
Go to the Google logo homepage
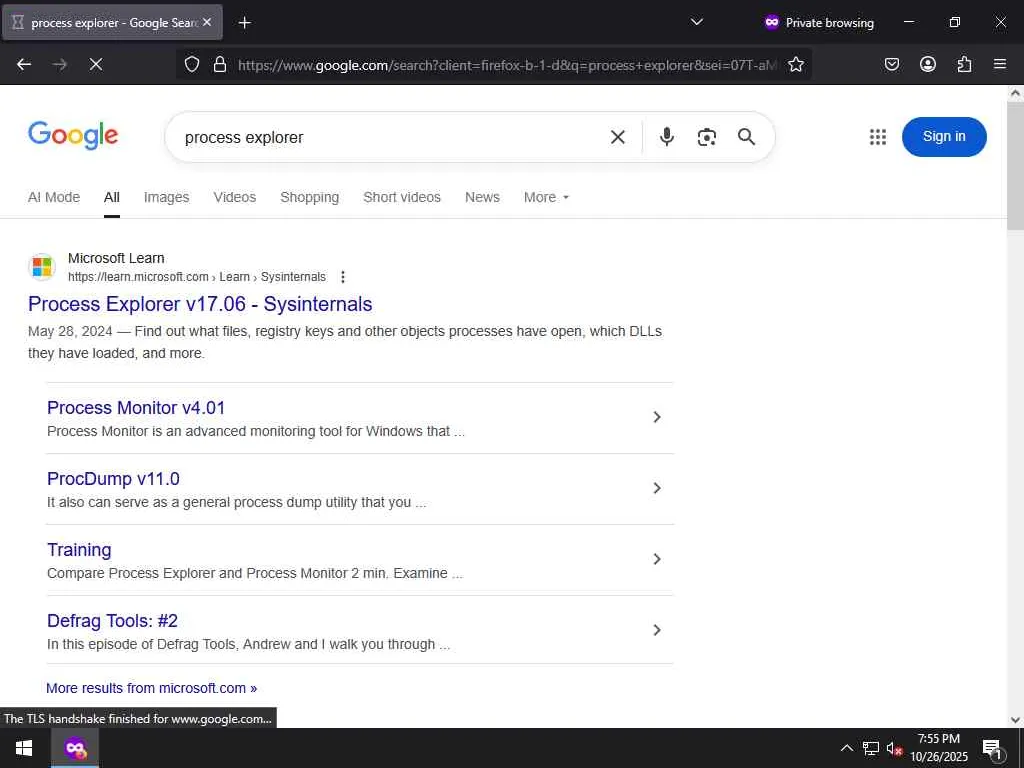point(73,136)
